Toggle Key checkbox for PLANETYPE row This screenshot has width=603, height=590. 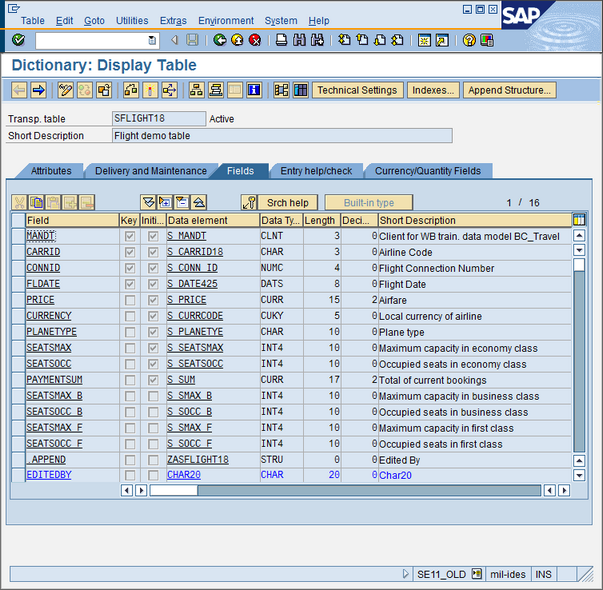coord(130,332)
